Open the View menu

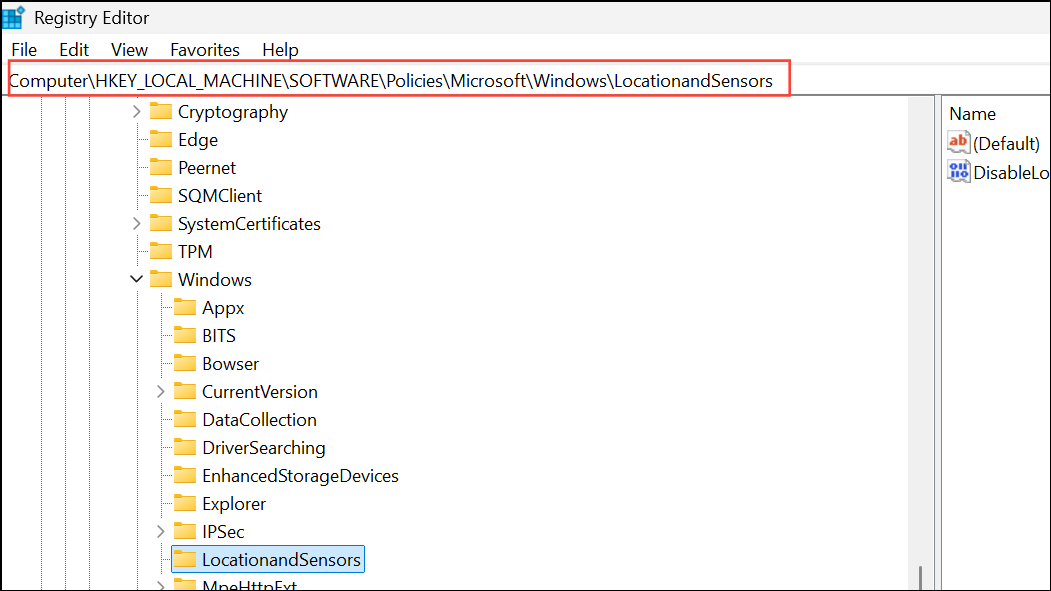click(x=129, y=50)
